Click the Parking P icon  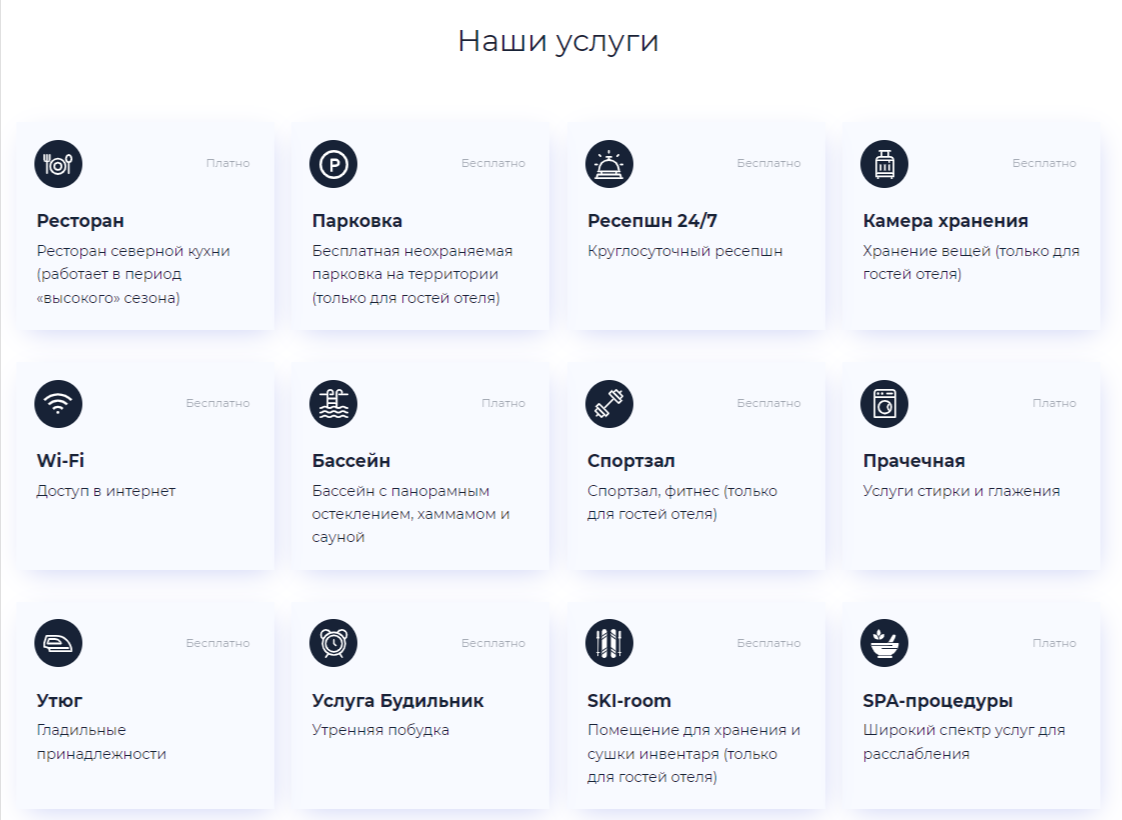333,164
